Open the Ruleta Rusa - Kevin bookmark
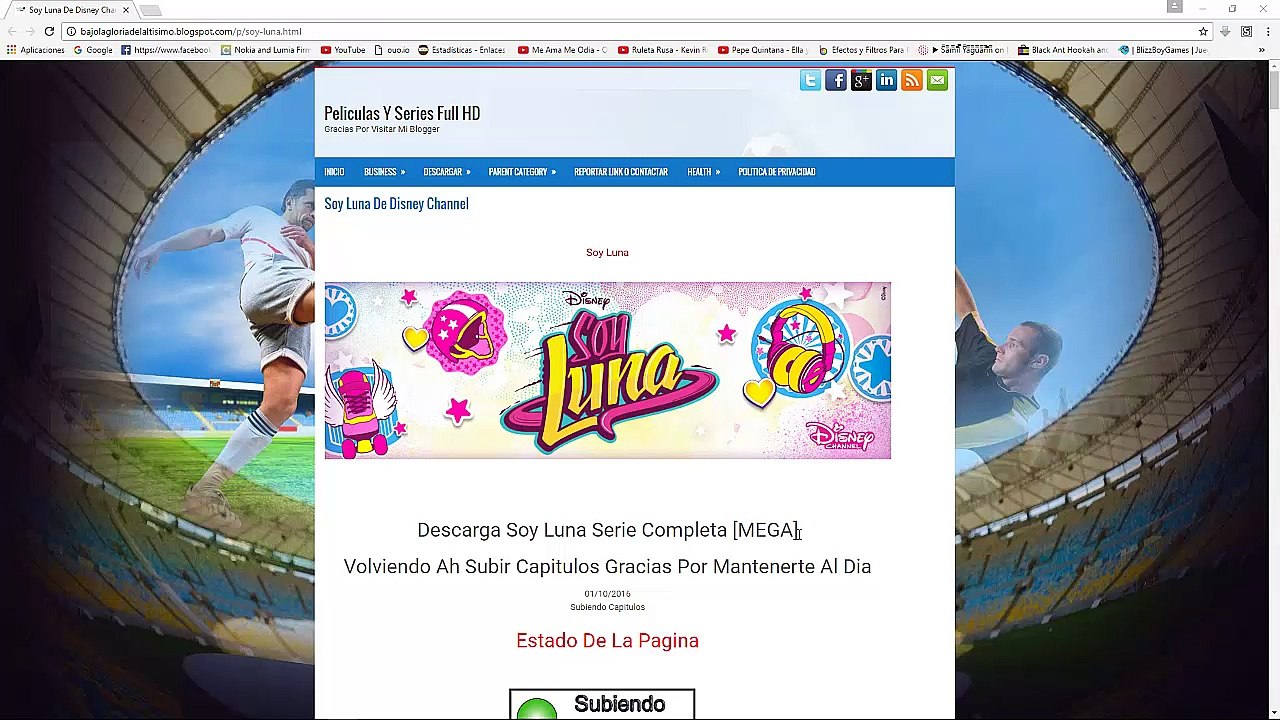Image resolution: width=1280 pixels, height=720 pixels. [x=663, y=50]
